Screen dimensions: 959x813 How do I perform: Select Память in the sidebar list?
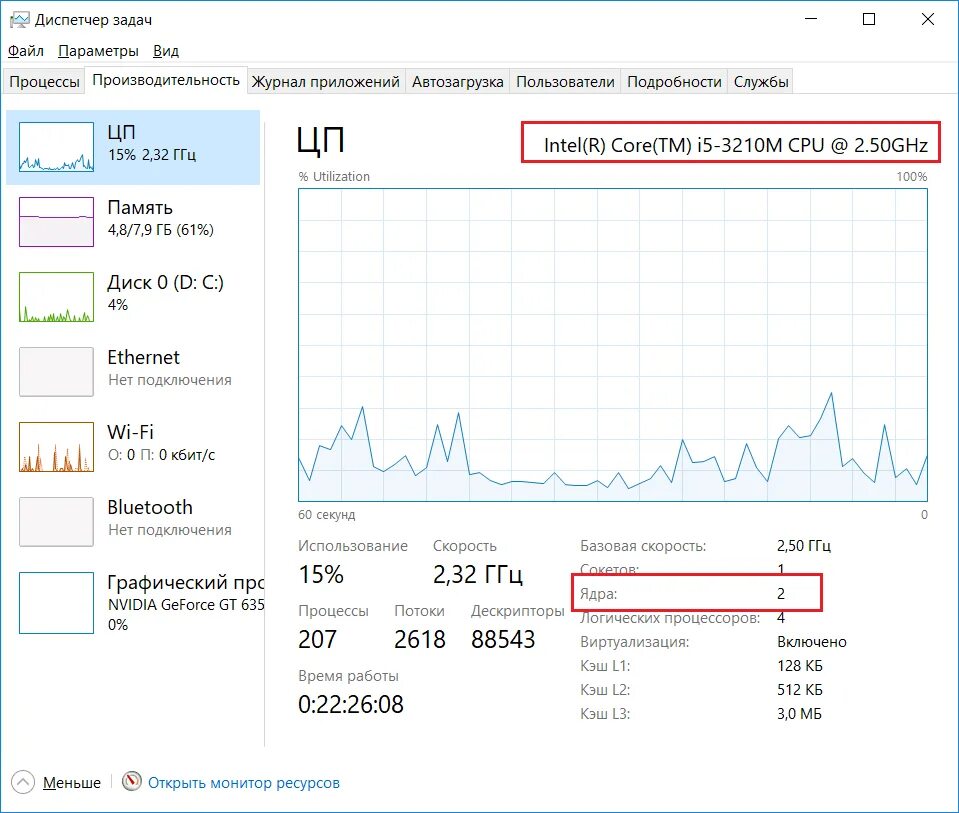pyautogui.click(x=133, y=221)
